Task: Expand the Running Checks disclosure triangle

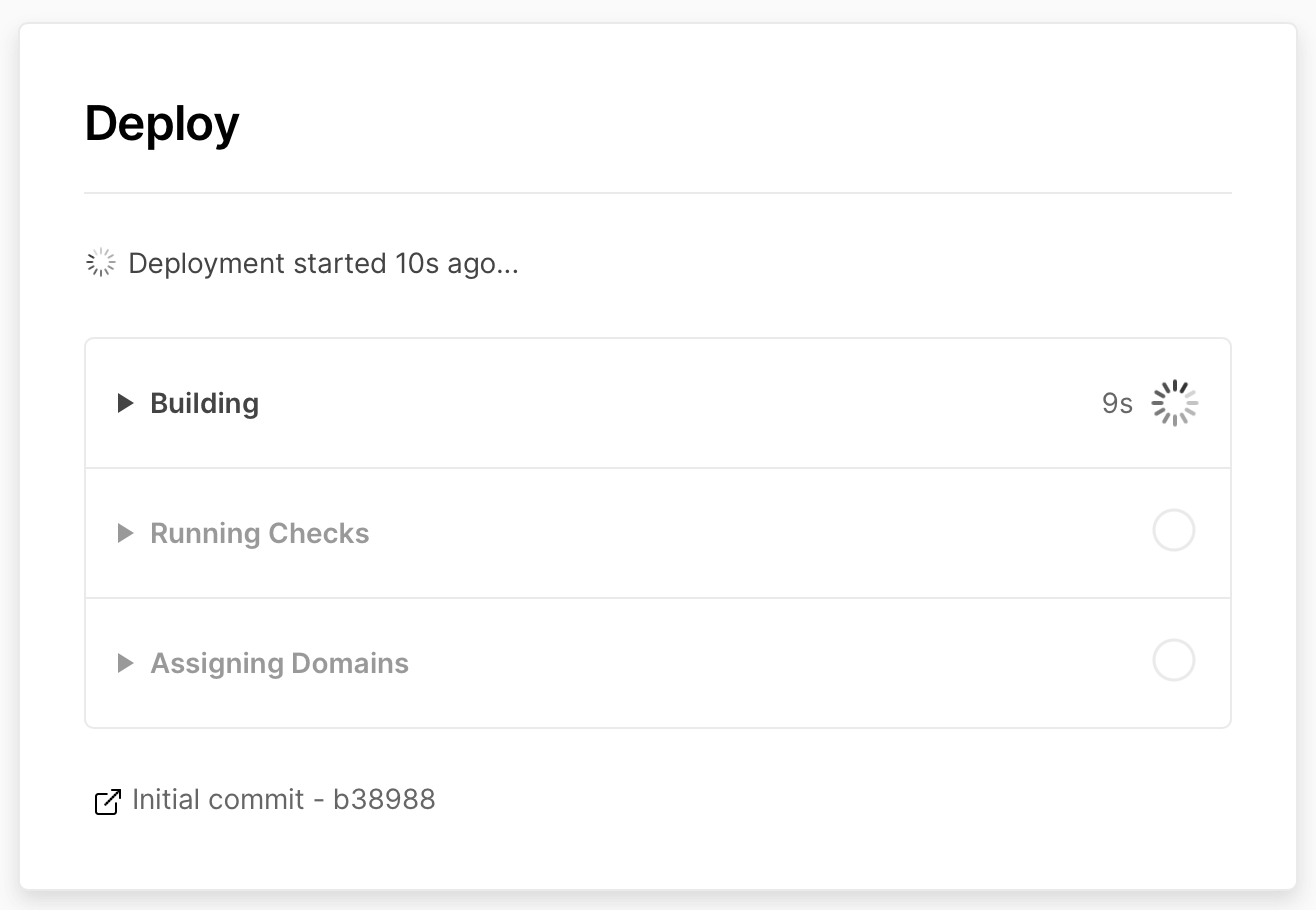Action: click(125, 533)
